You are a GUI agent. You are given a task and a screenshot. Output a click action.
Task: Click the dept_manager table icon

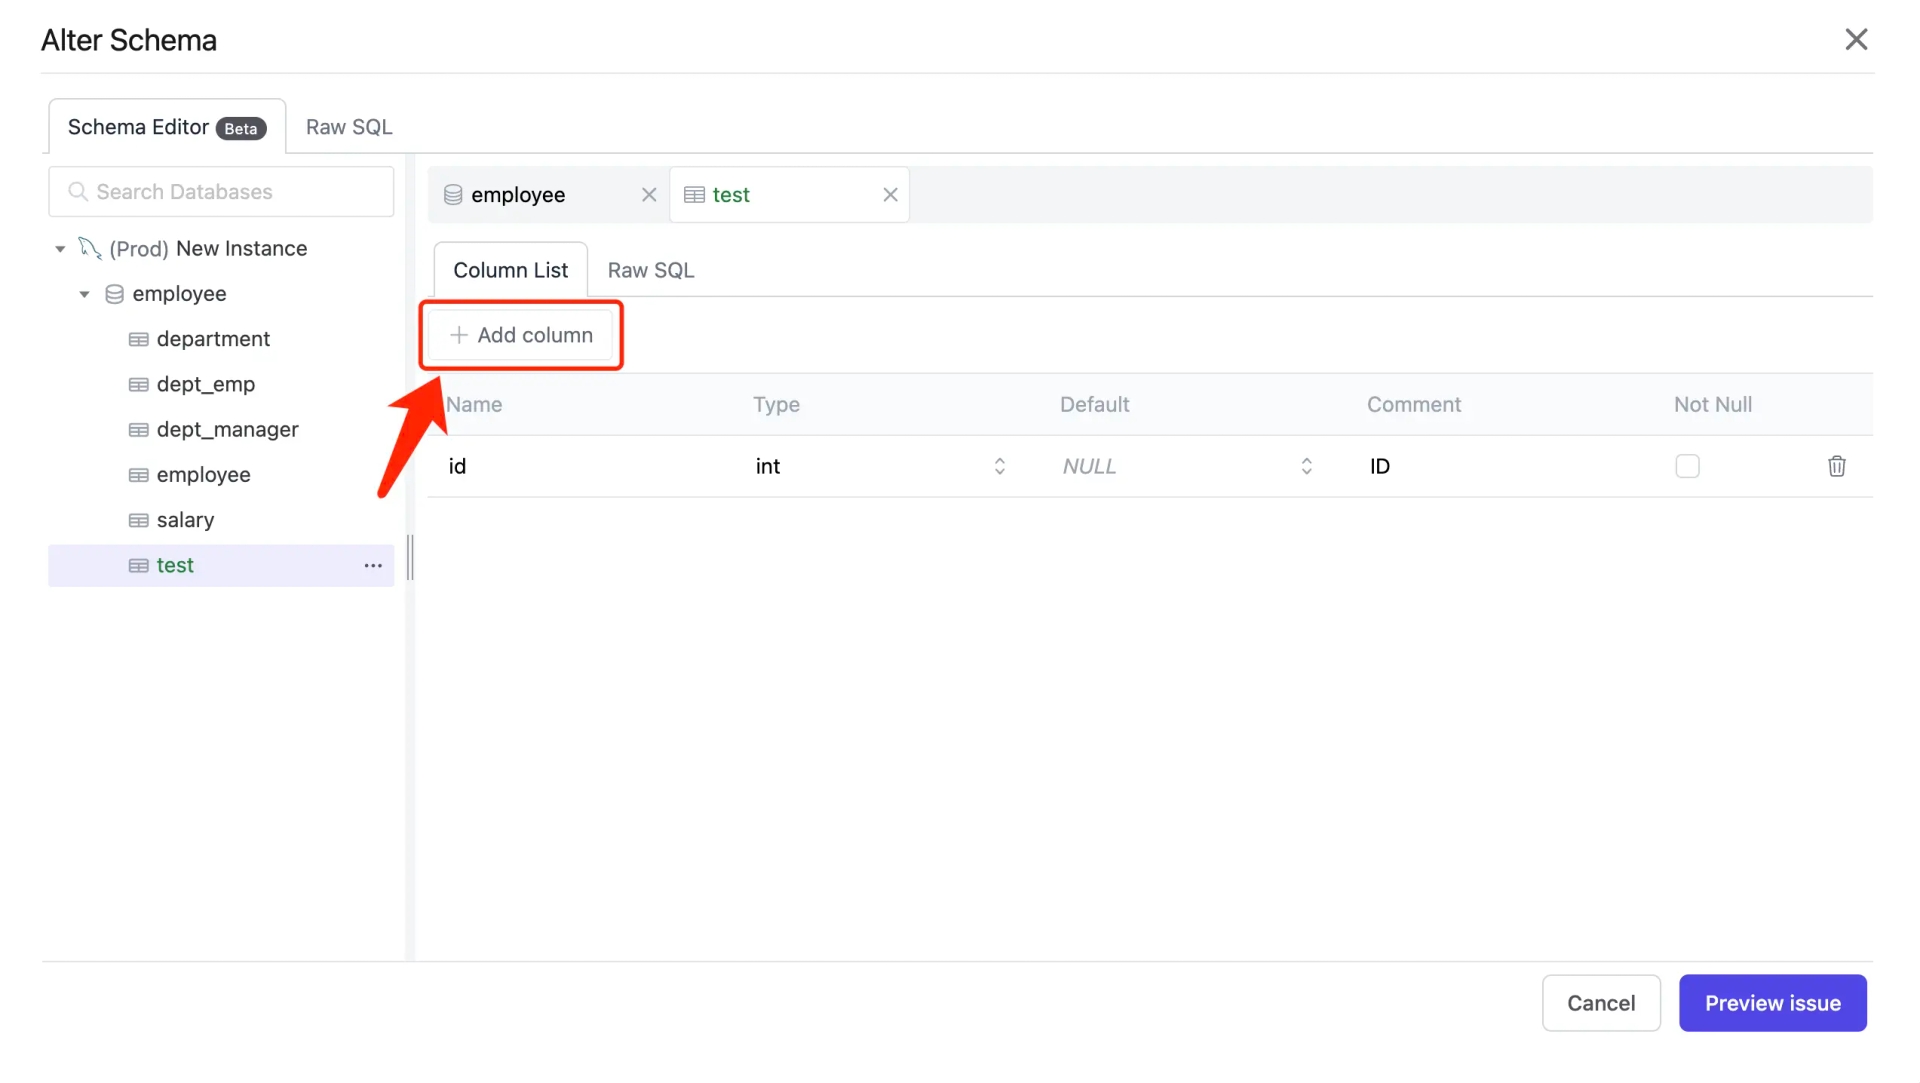tap(139, 429)
